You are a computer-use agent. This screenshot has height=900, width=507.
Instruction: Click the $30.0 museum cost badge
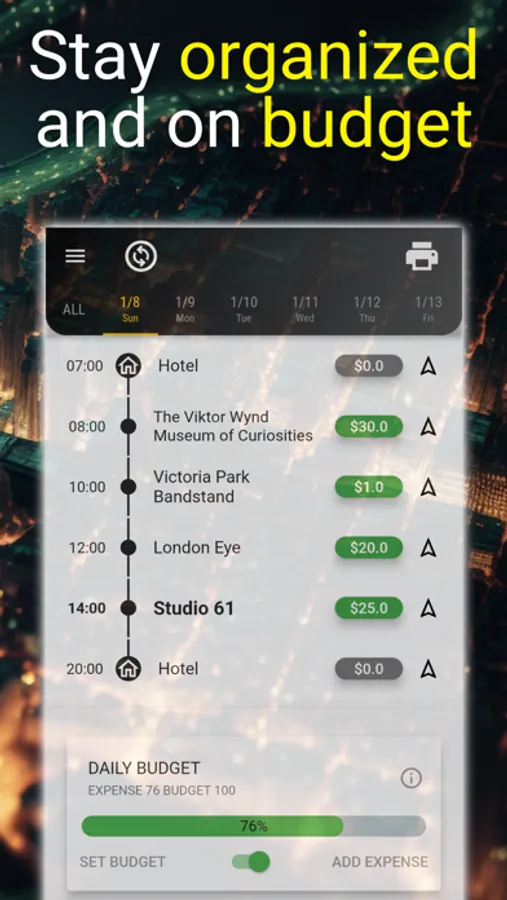click(x=369, y=426)
